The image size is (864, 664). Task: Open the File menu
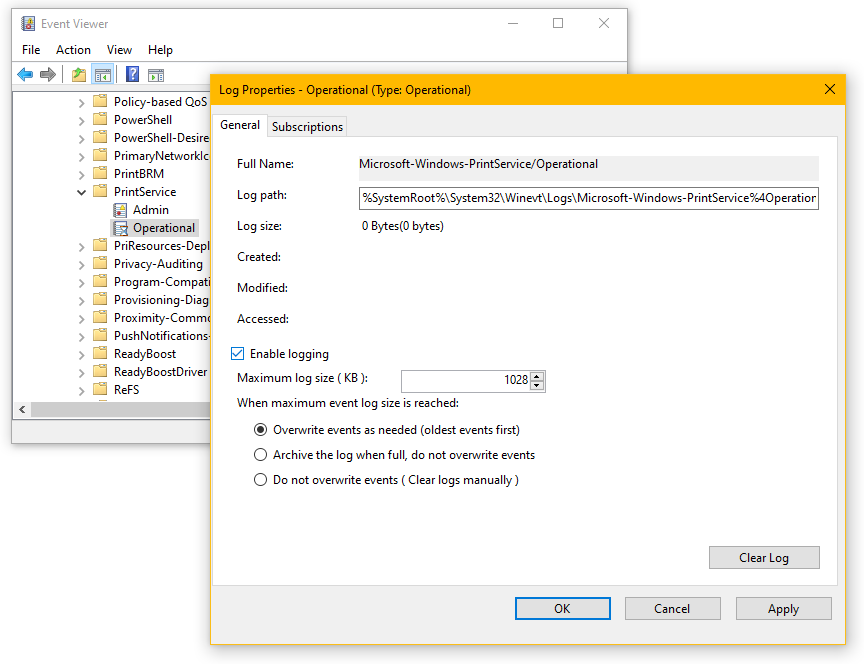tap(31, 50)
